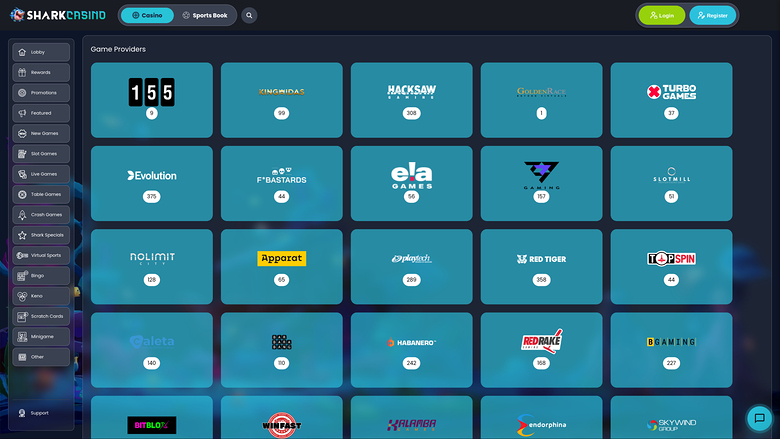Open the Bingo category
Viewport: 780px width, 439px height.
[41, 276]
